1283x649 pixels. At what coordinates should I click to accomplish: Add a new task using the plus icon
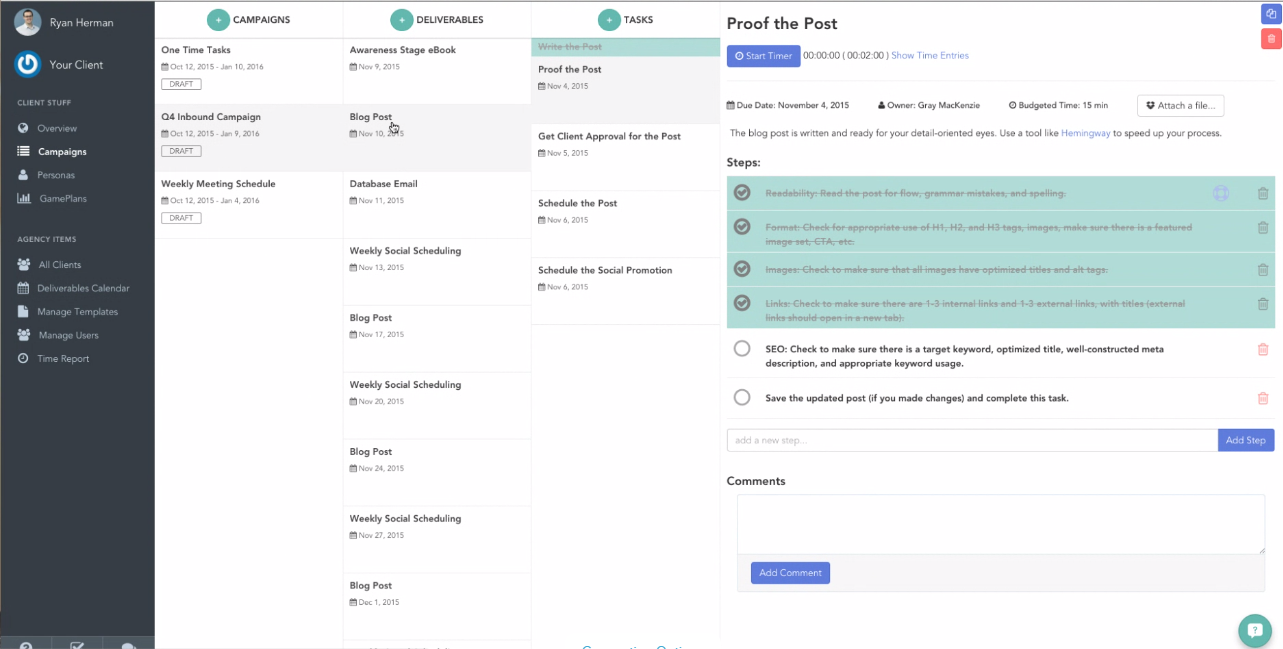click(610, 19)
